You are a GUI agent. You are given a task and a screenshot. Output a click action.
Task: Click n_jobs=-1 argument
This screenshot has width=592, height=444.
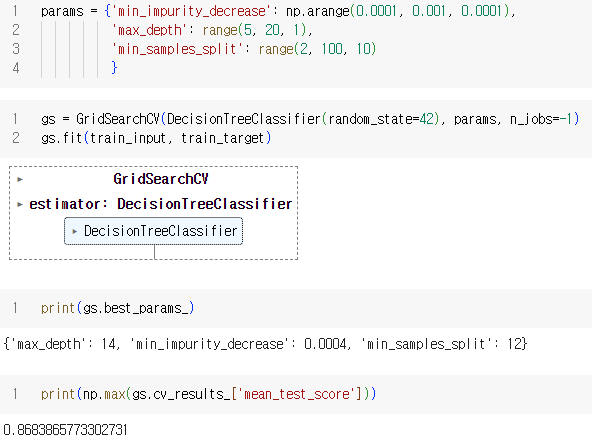[541, 119]
